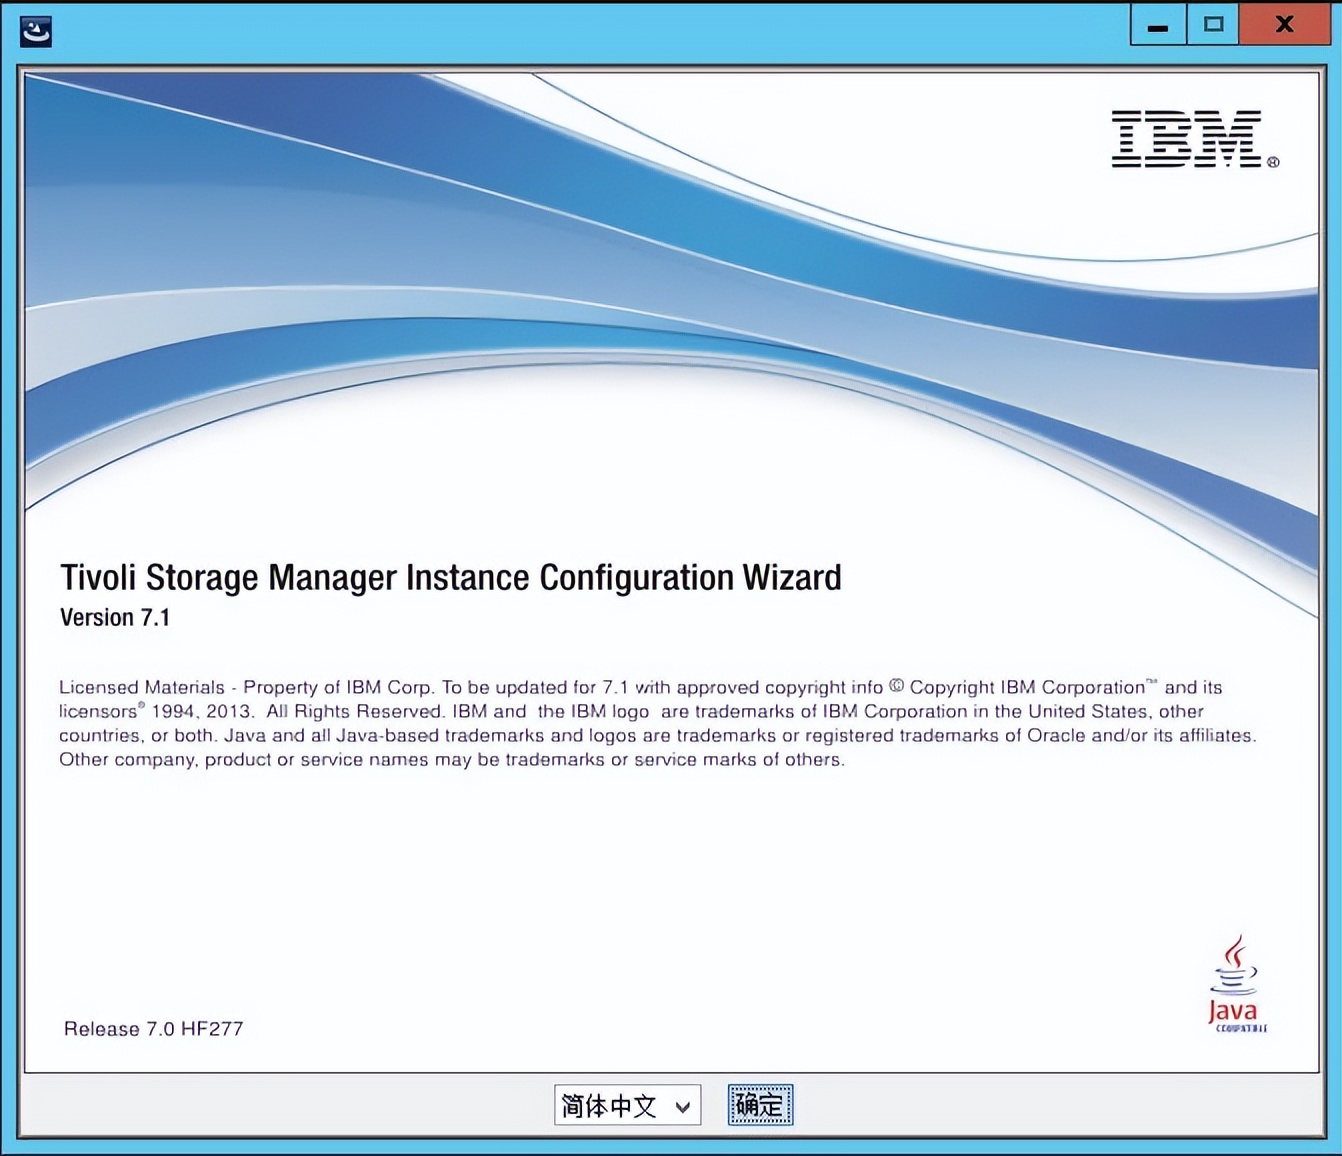Image resolution: width=1342 pixels, height=1156 pixels.
Task: Click the IBM logo
Action: [1195, 139]
